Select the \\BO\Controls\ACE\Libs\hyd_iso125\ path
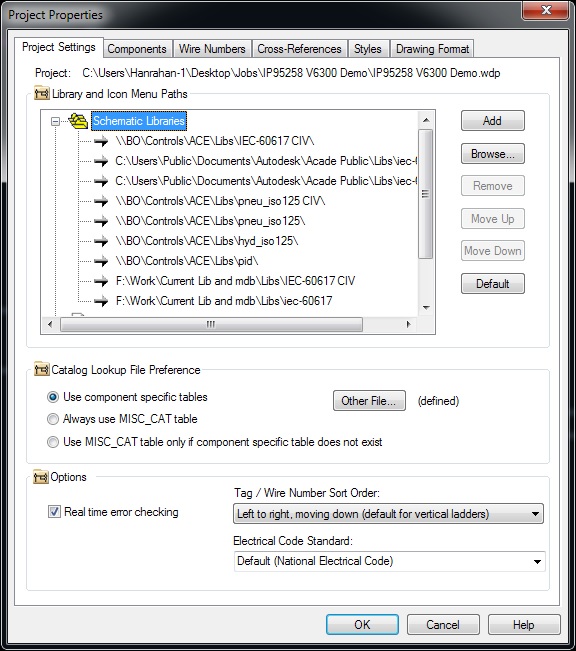 [207, 241]
